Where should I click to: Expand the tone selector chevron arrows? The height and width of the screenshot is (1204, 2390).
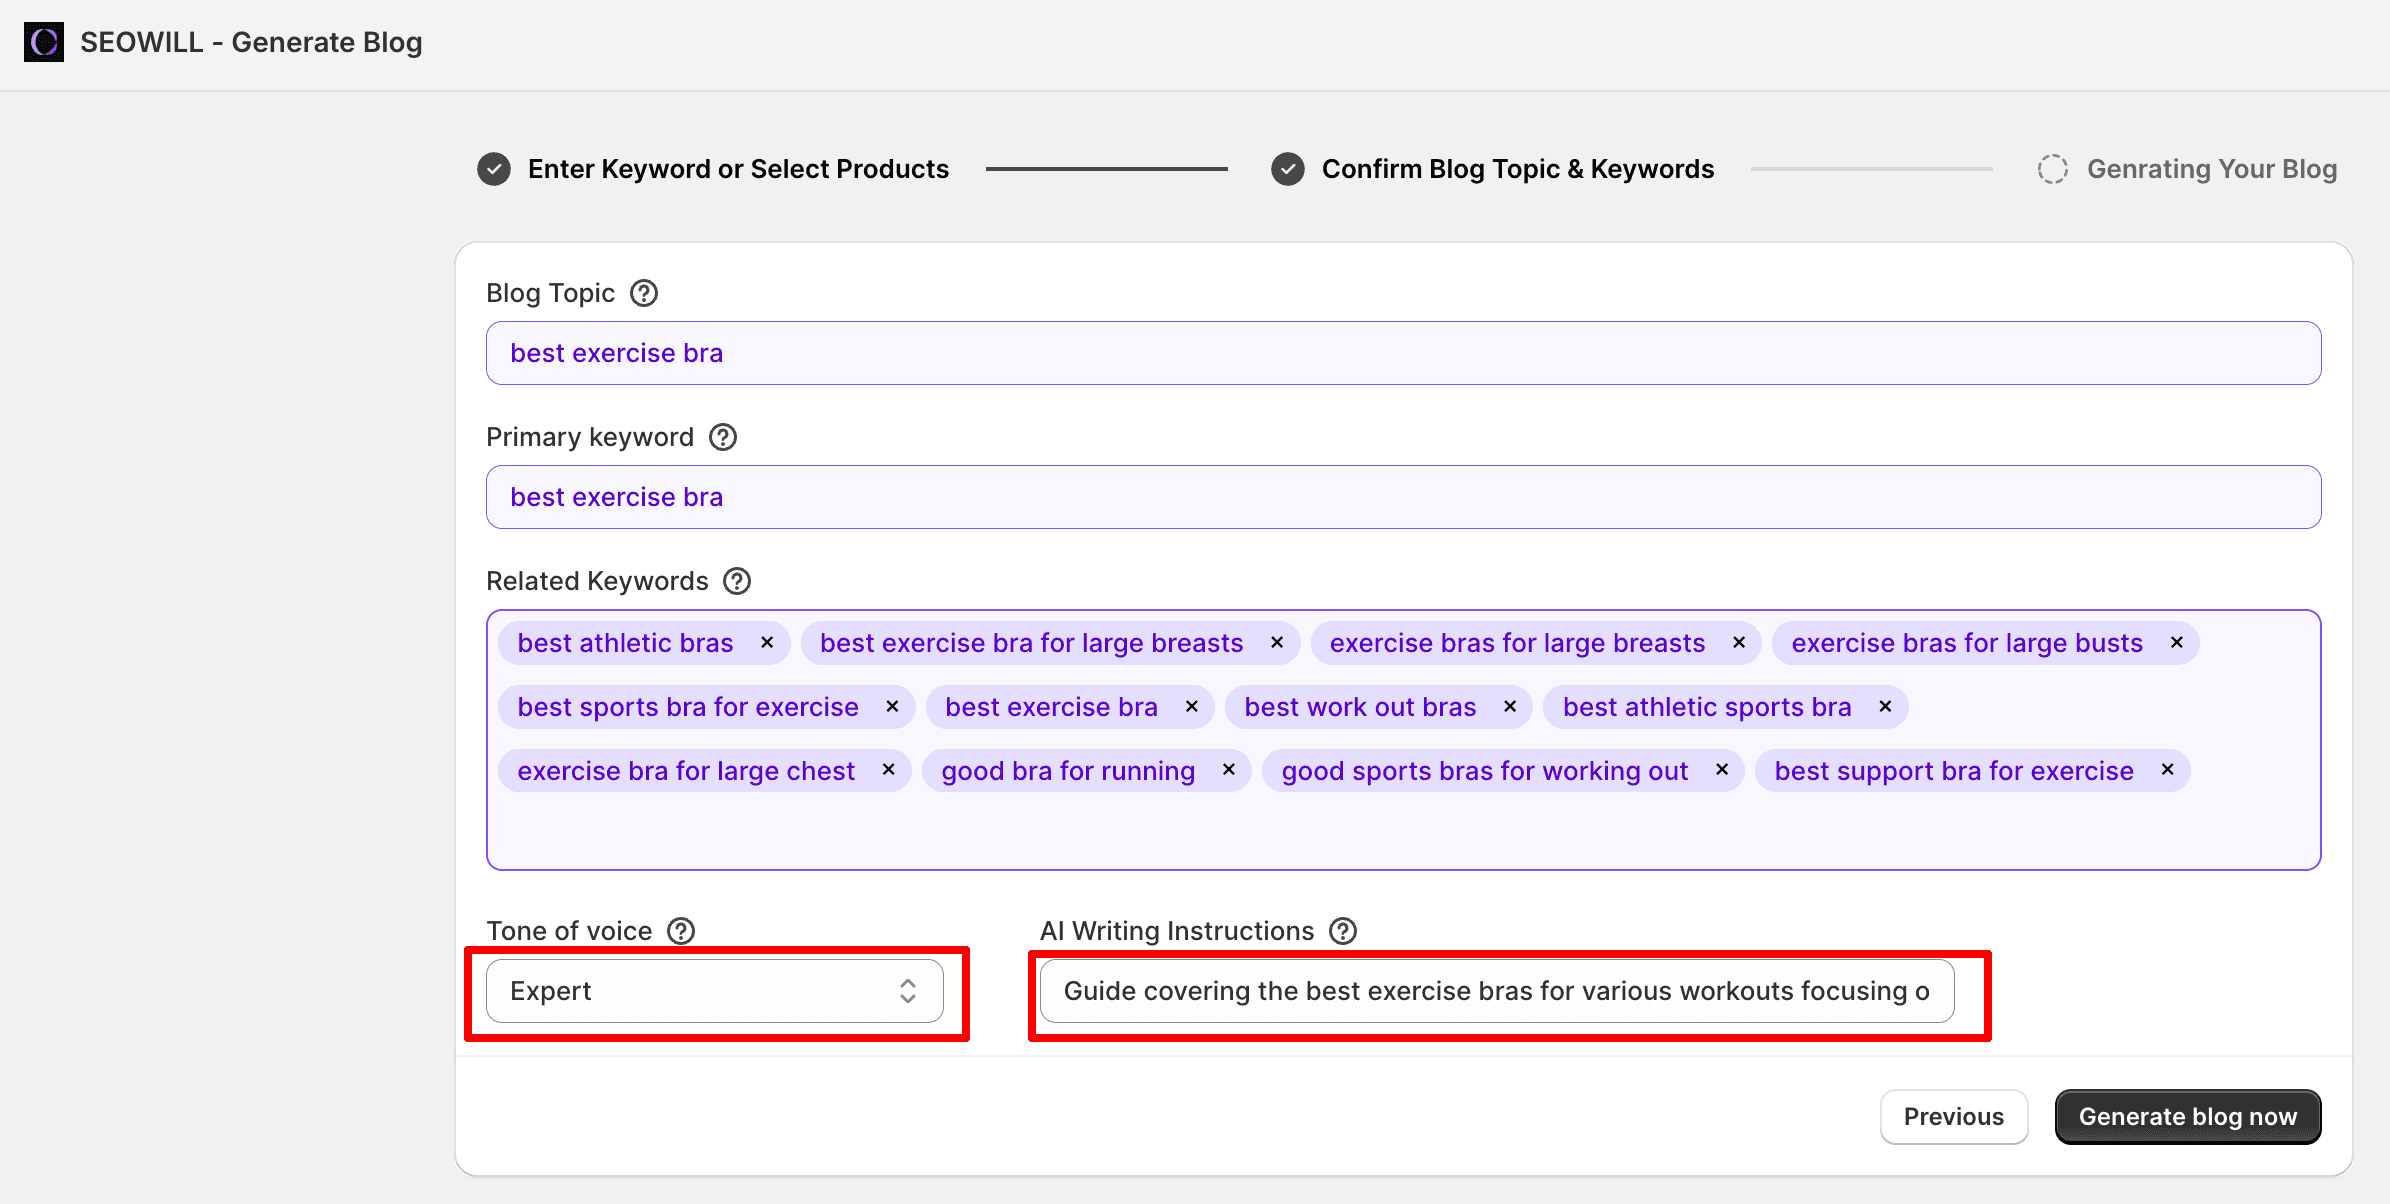[x=907, y=990]
